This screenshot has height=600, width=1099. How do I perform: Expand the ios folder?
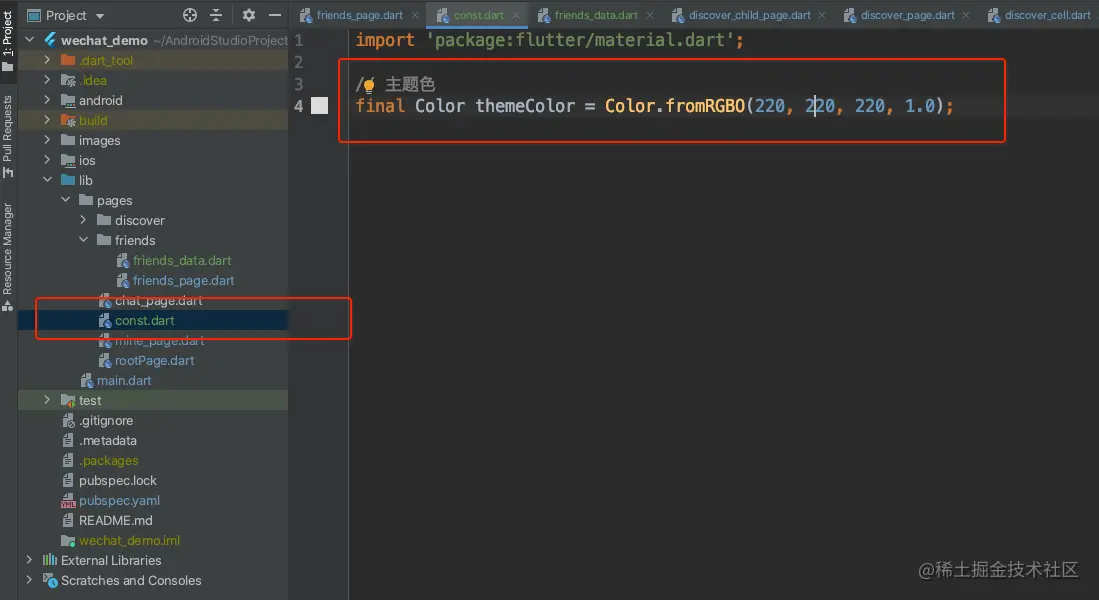coord(47,160)
